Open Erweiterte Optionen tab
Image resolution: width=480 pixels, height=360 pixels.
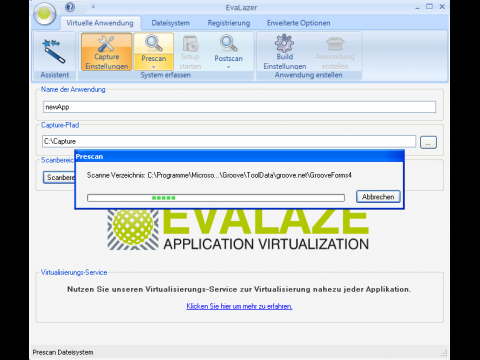pos(298,23)
